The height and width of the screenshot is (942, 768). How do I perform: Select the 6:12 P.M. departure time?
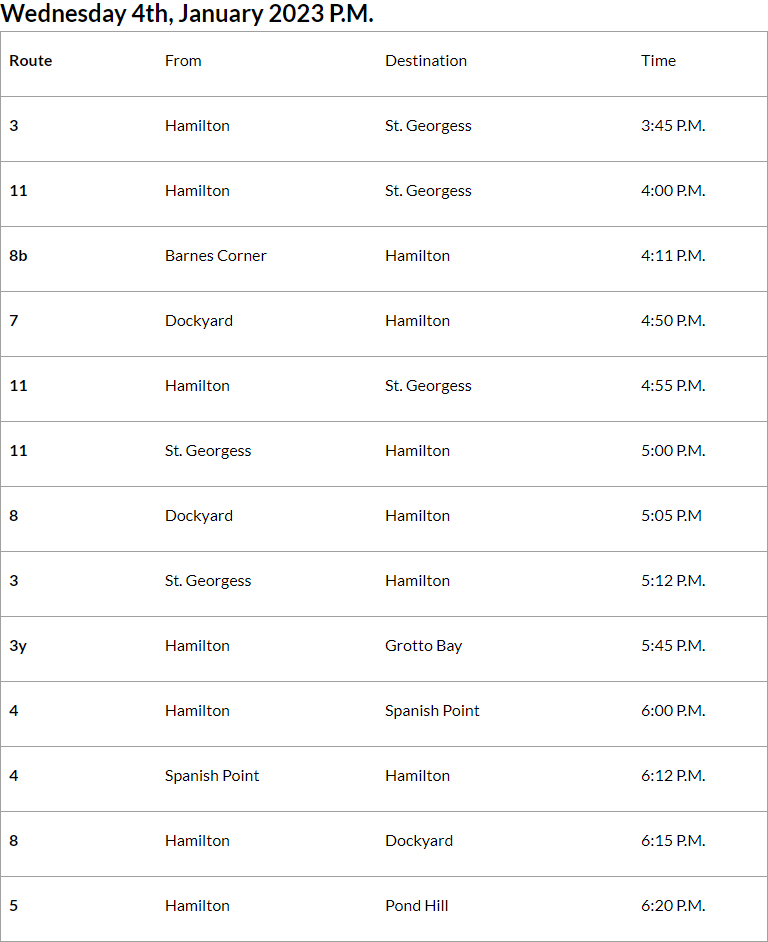(x=673, y=776)
